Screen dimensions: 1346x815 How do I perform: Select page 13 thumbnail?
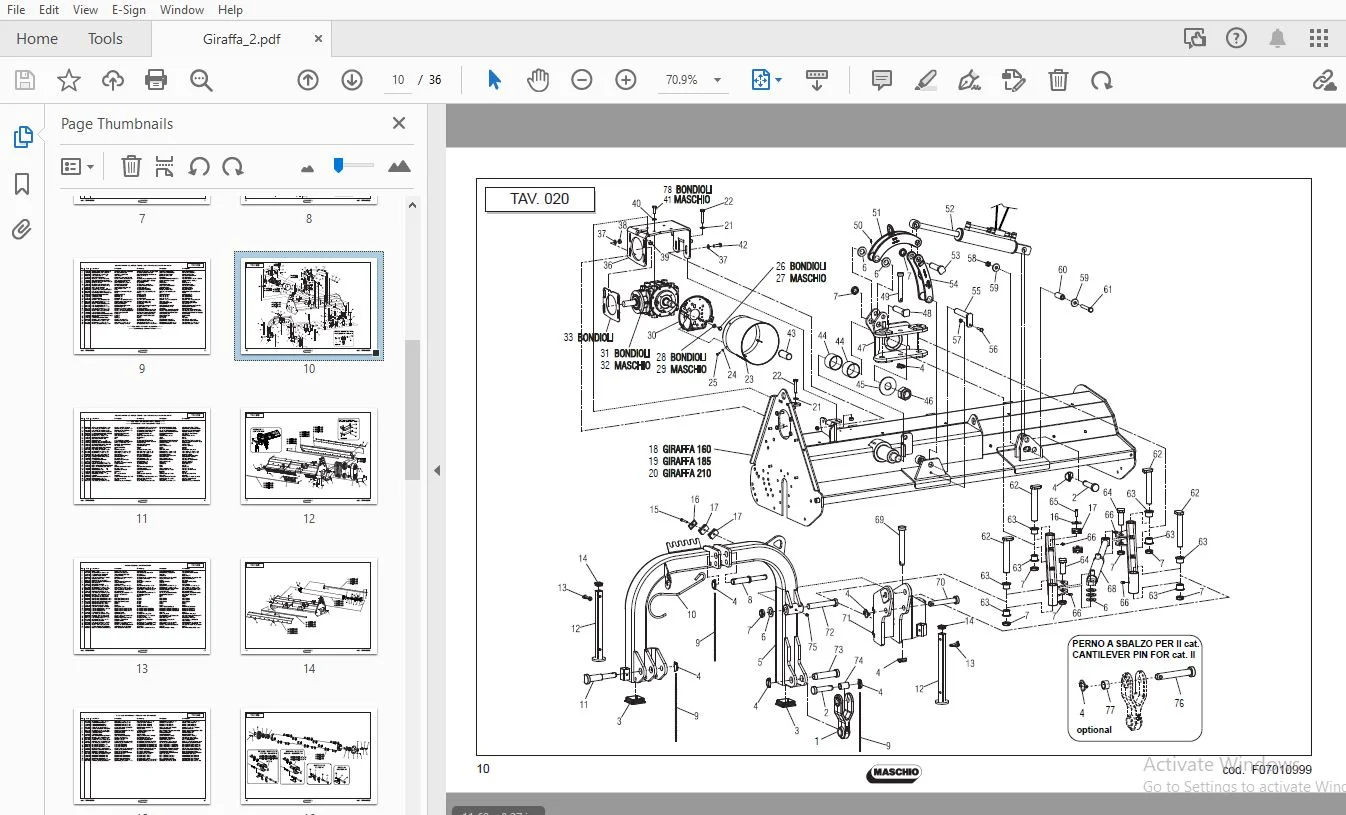coord(142,606)
